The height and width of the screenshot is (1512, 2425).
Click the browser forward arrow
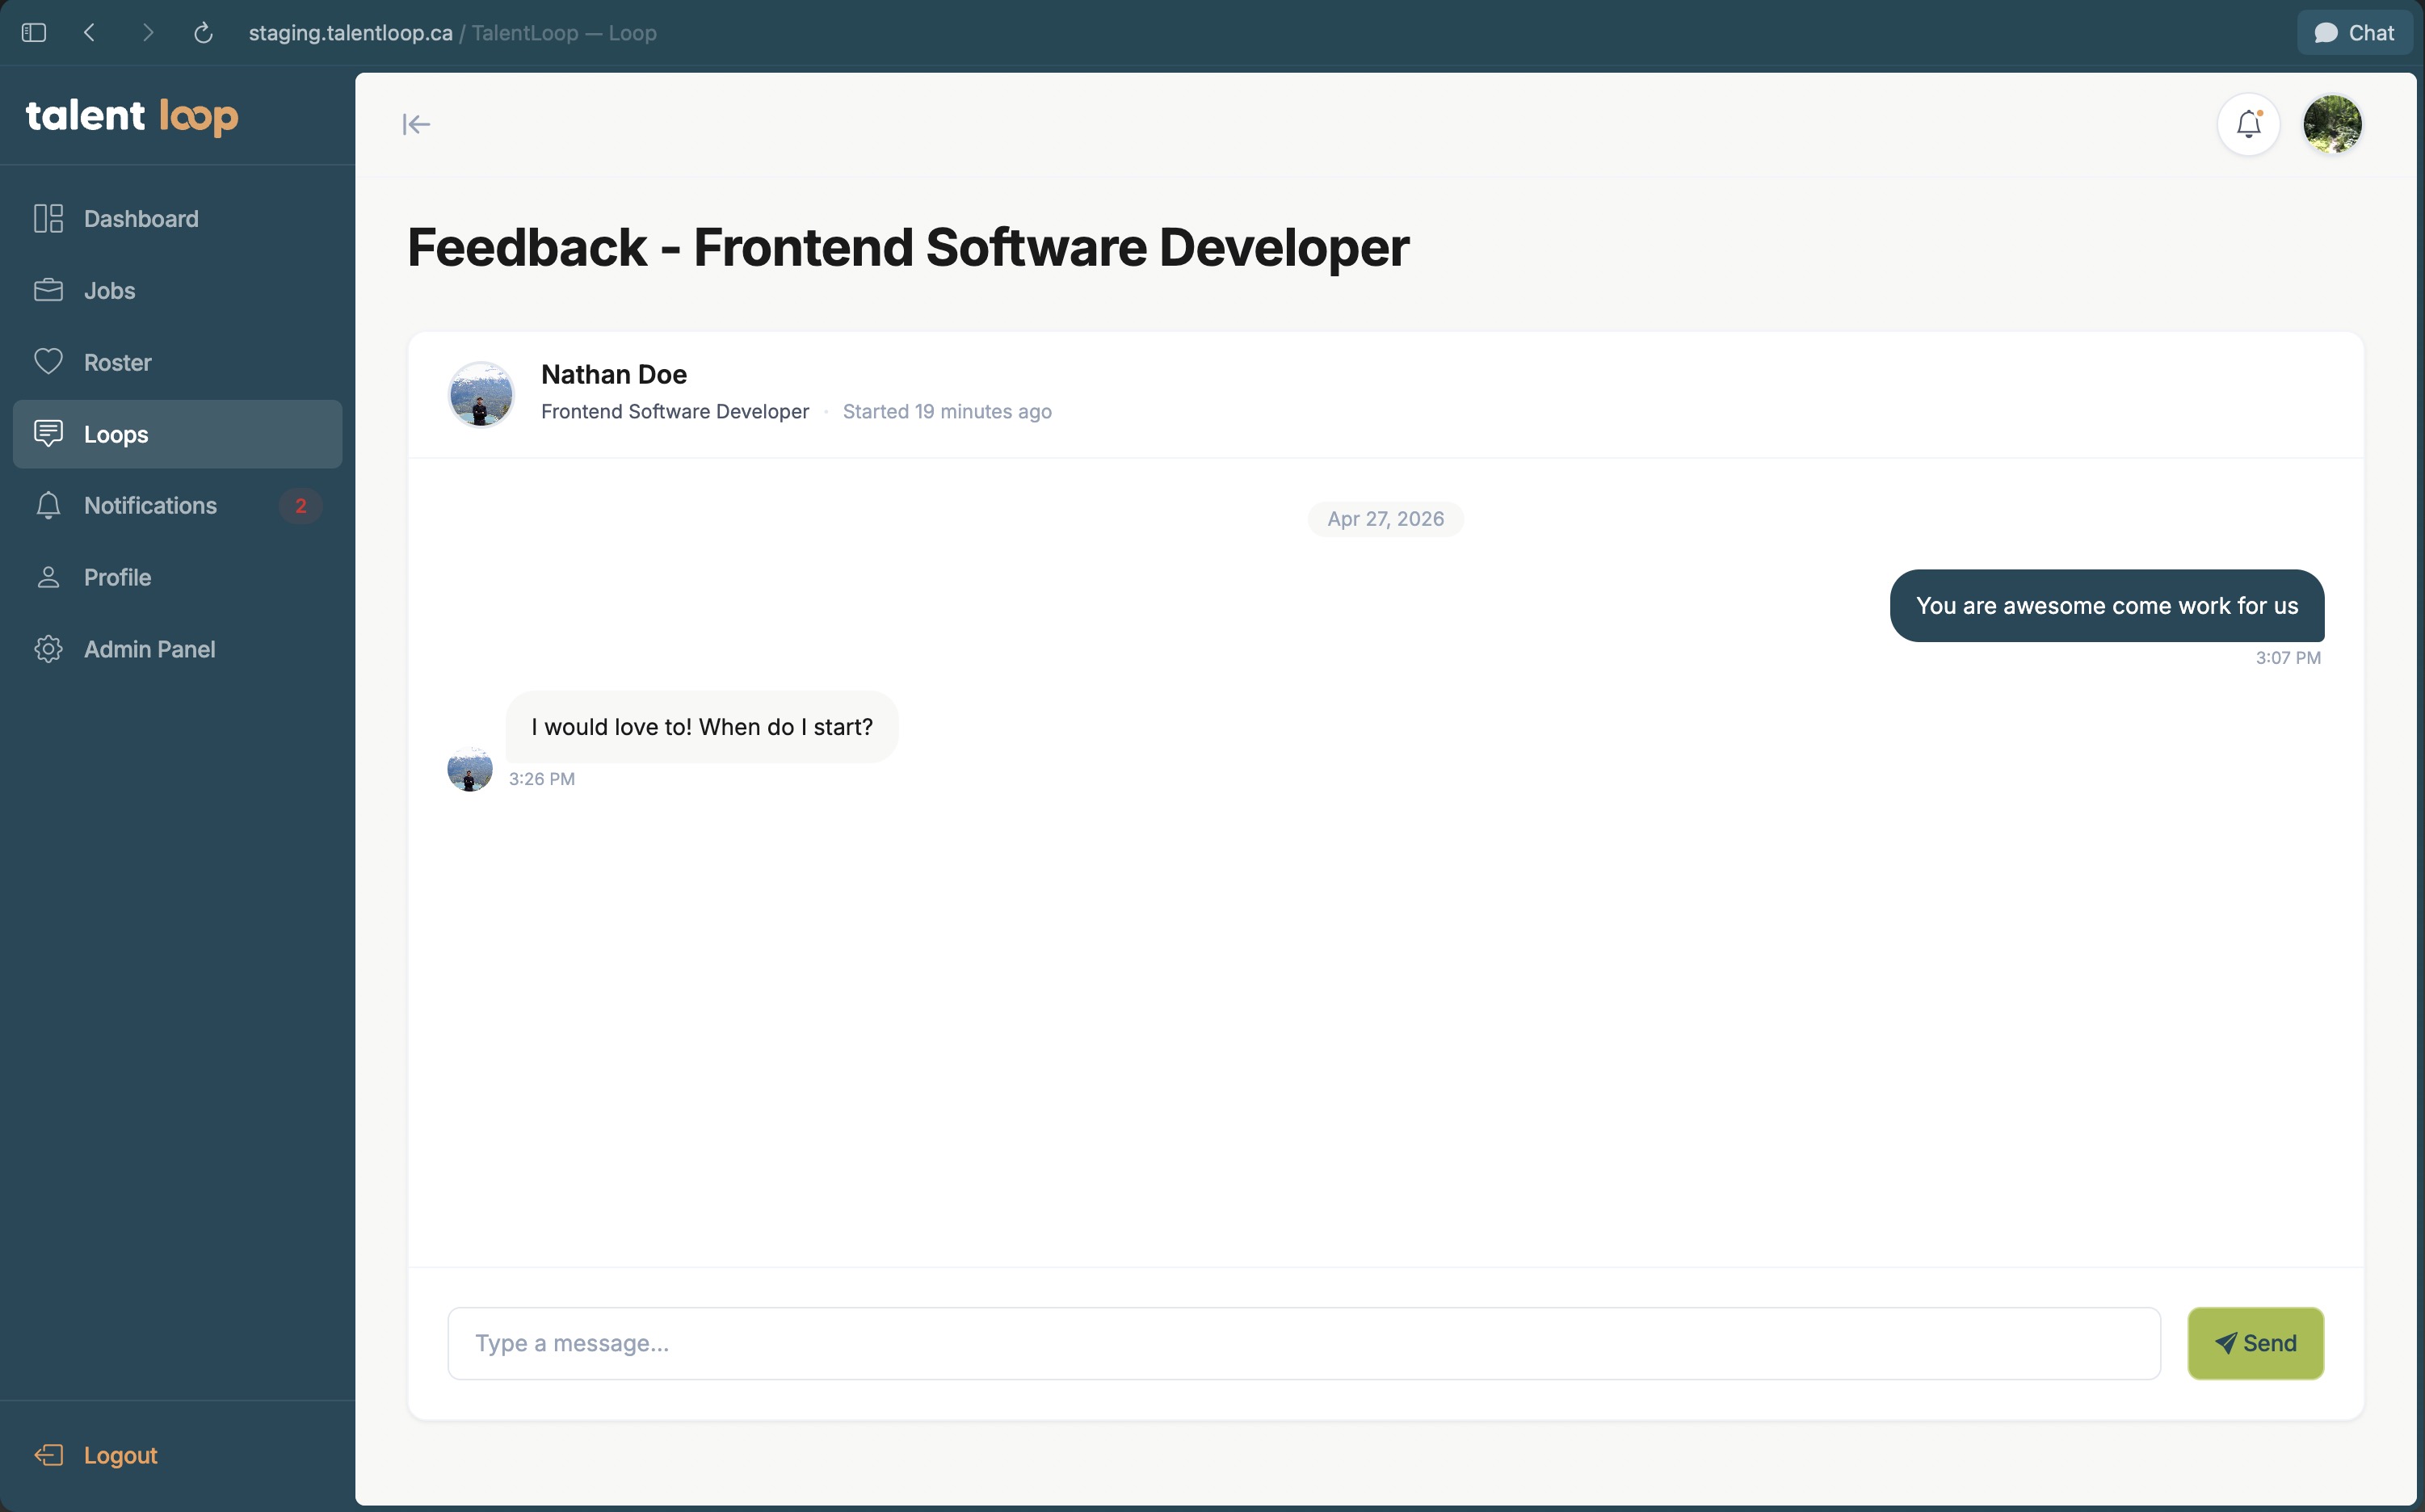tap(148, 33)
